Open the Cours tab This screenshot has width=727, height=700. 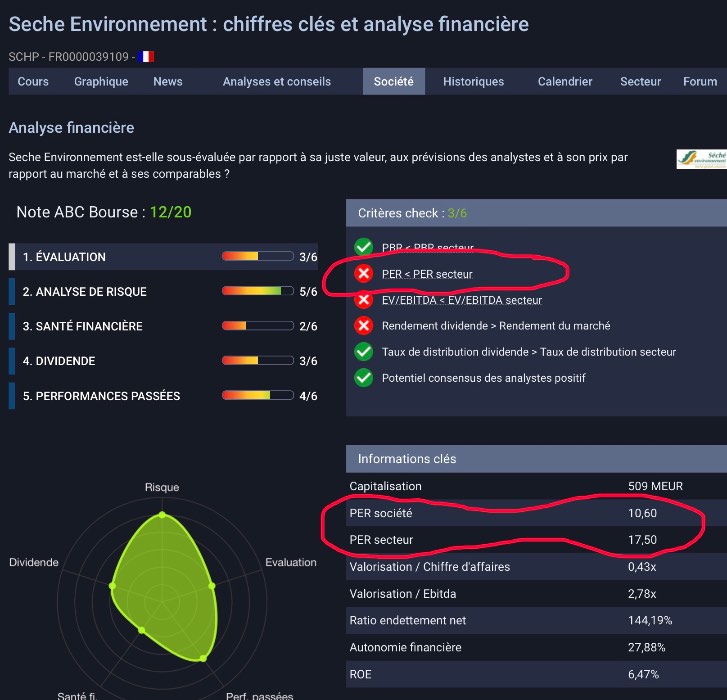[x=33, y=82]
